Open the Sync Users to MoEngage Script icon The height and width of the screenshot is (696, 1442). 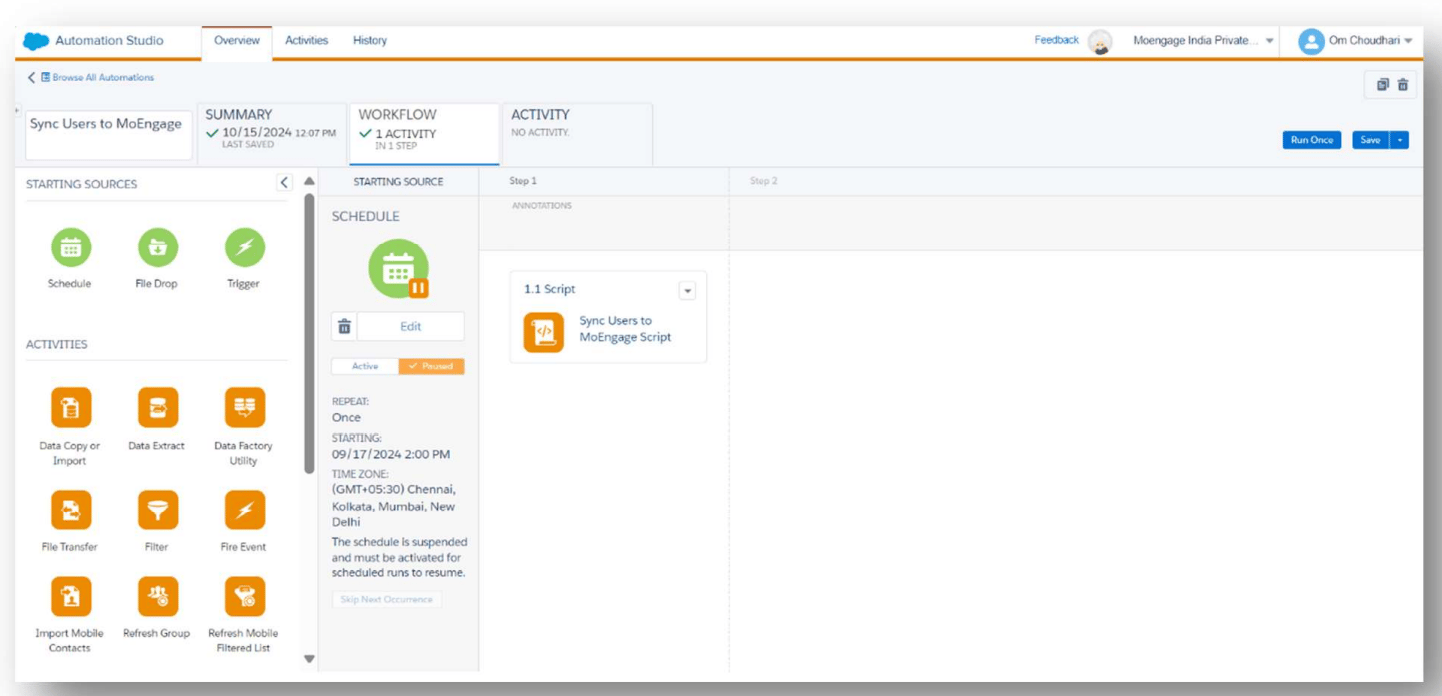point(543,332)
